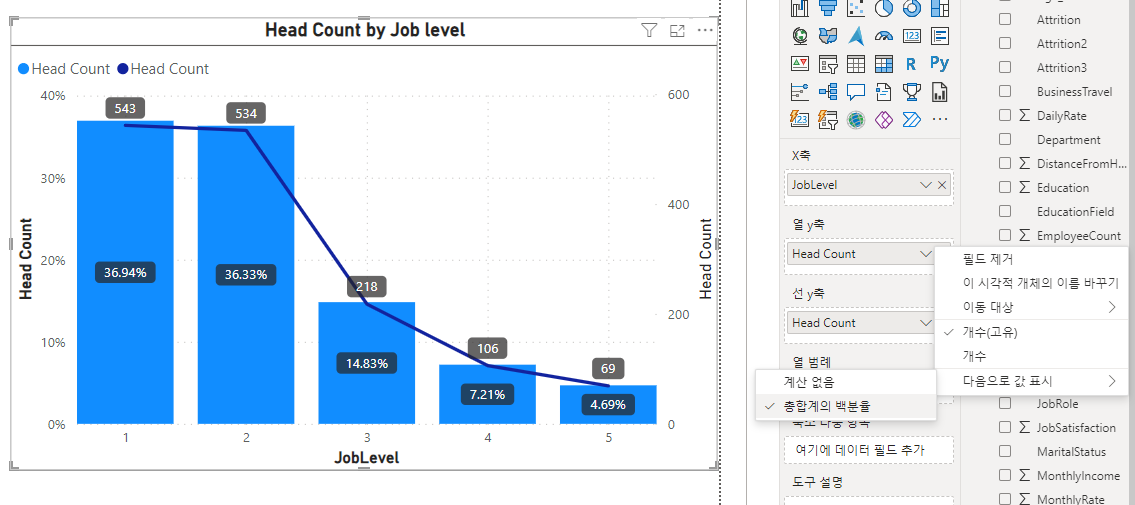Viewport: 1135px width, 505px height.
Task: Check the DailyRate field checkbox
Action: point(1005,115)
